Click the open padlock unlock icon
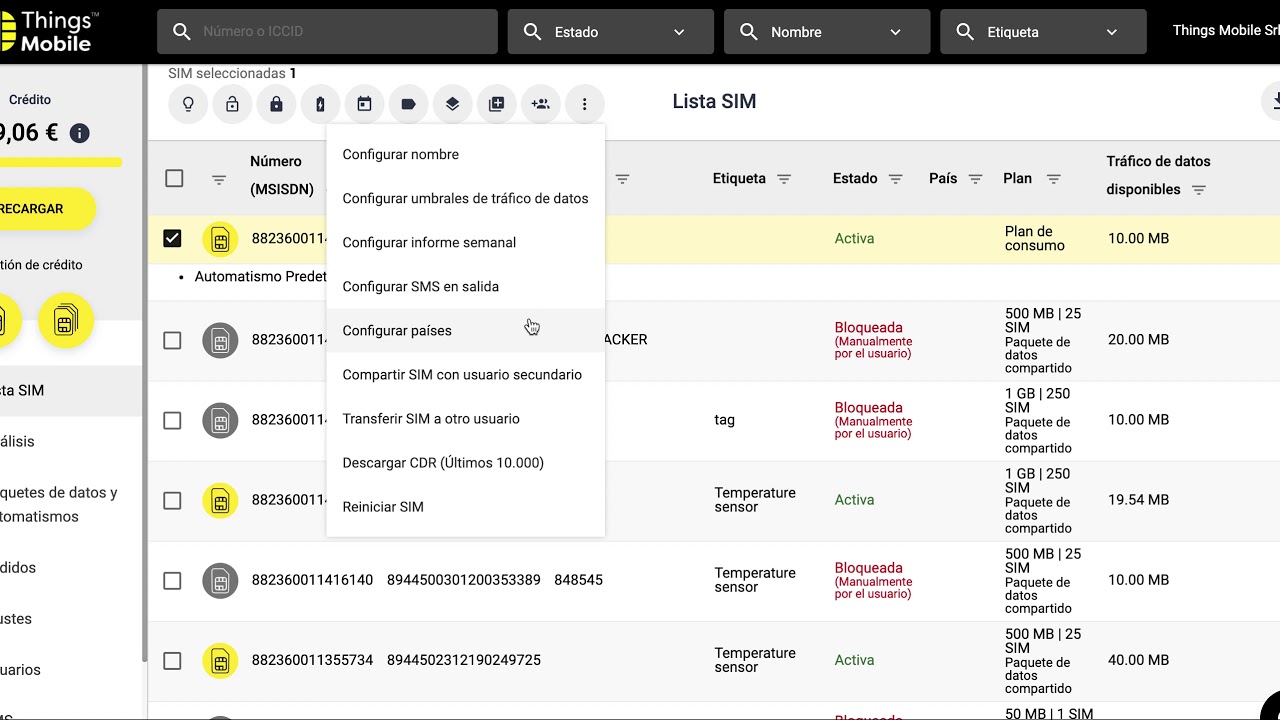 232,104
